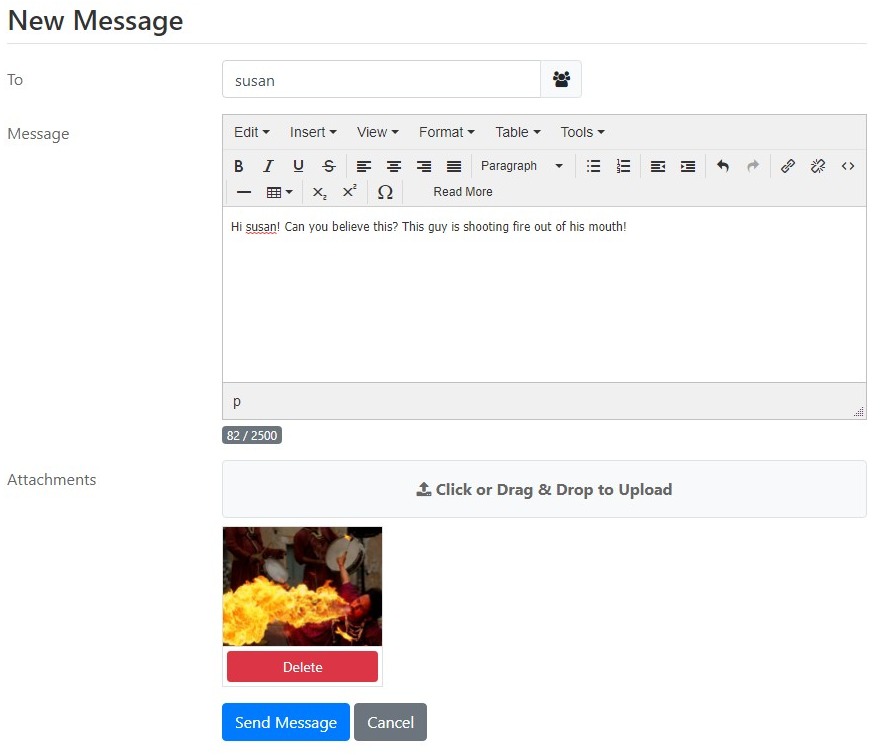Screen dimensions: 883x755
Task: Align text left
Action: [x=364, y=167]
